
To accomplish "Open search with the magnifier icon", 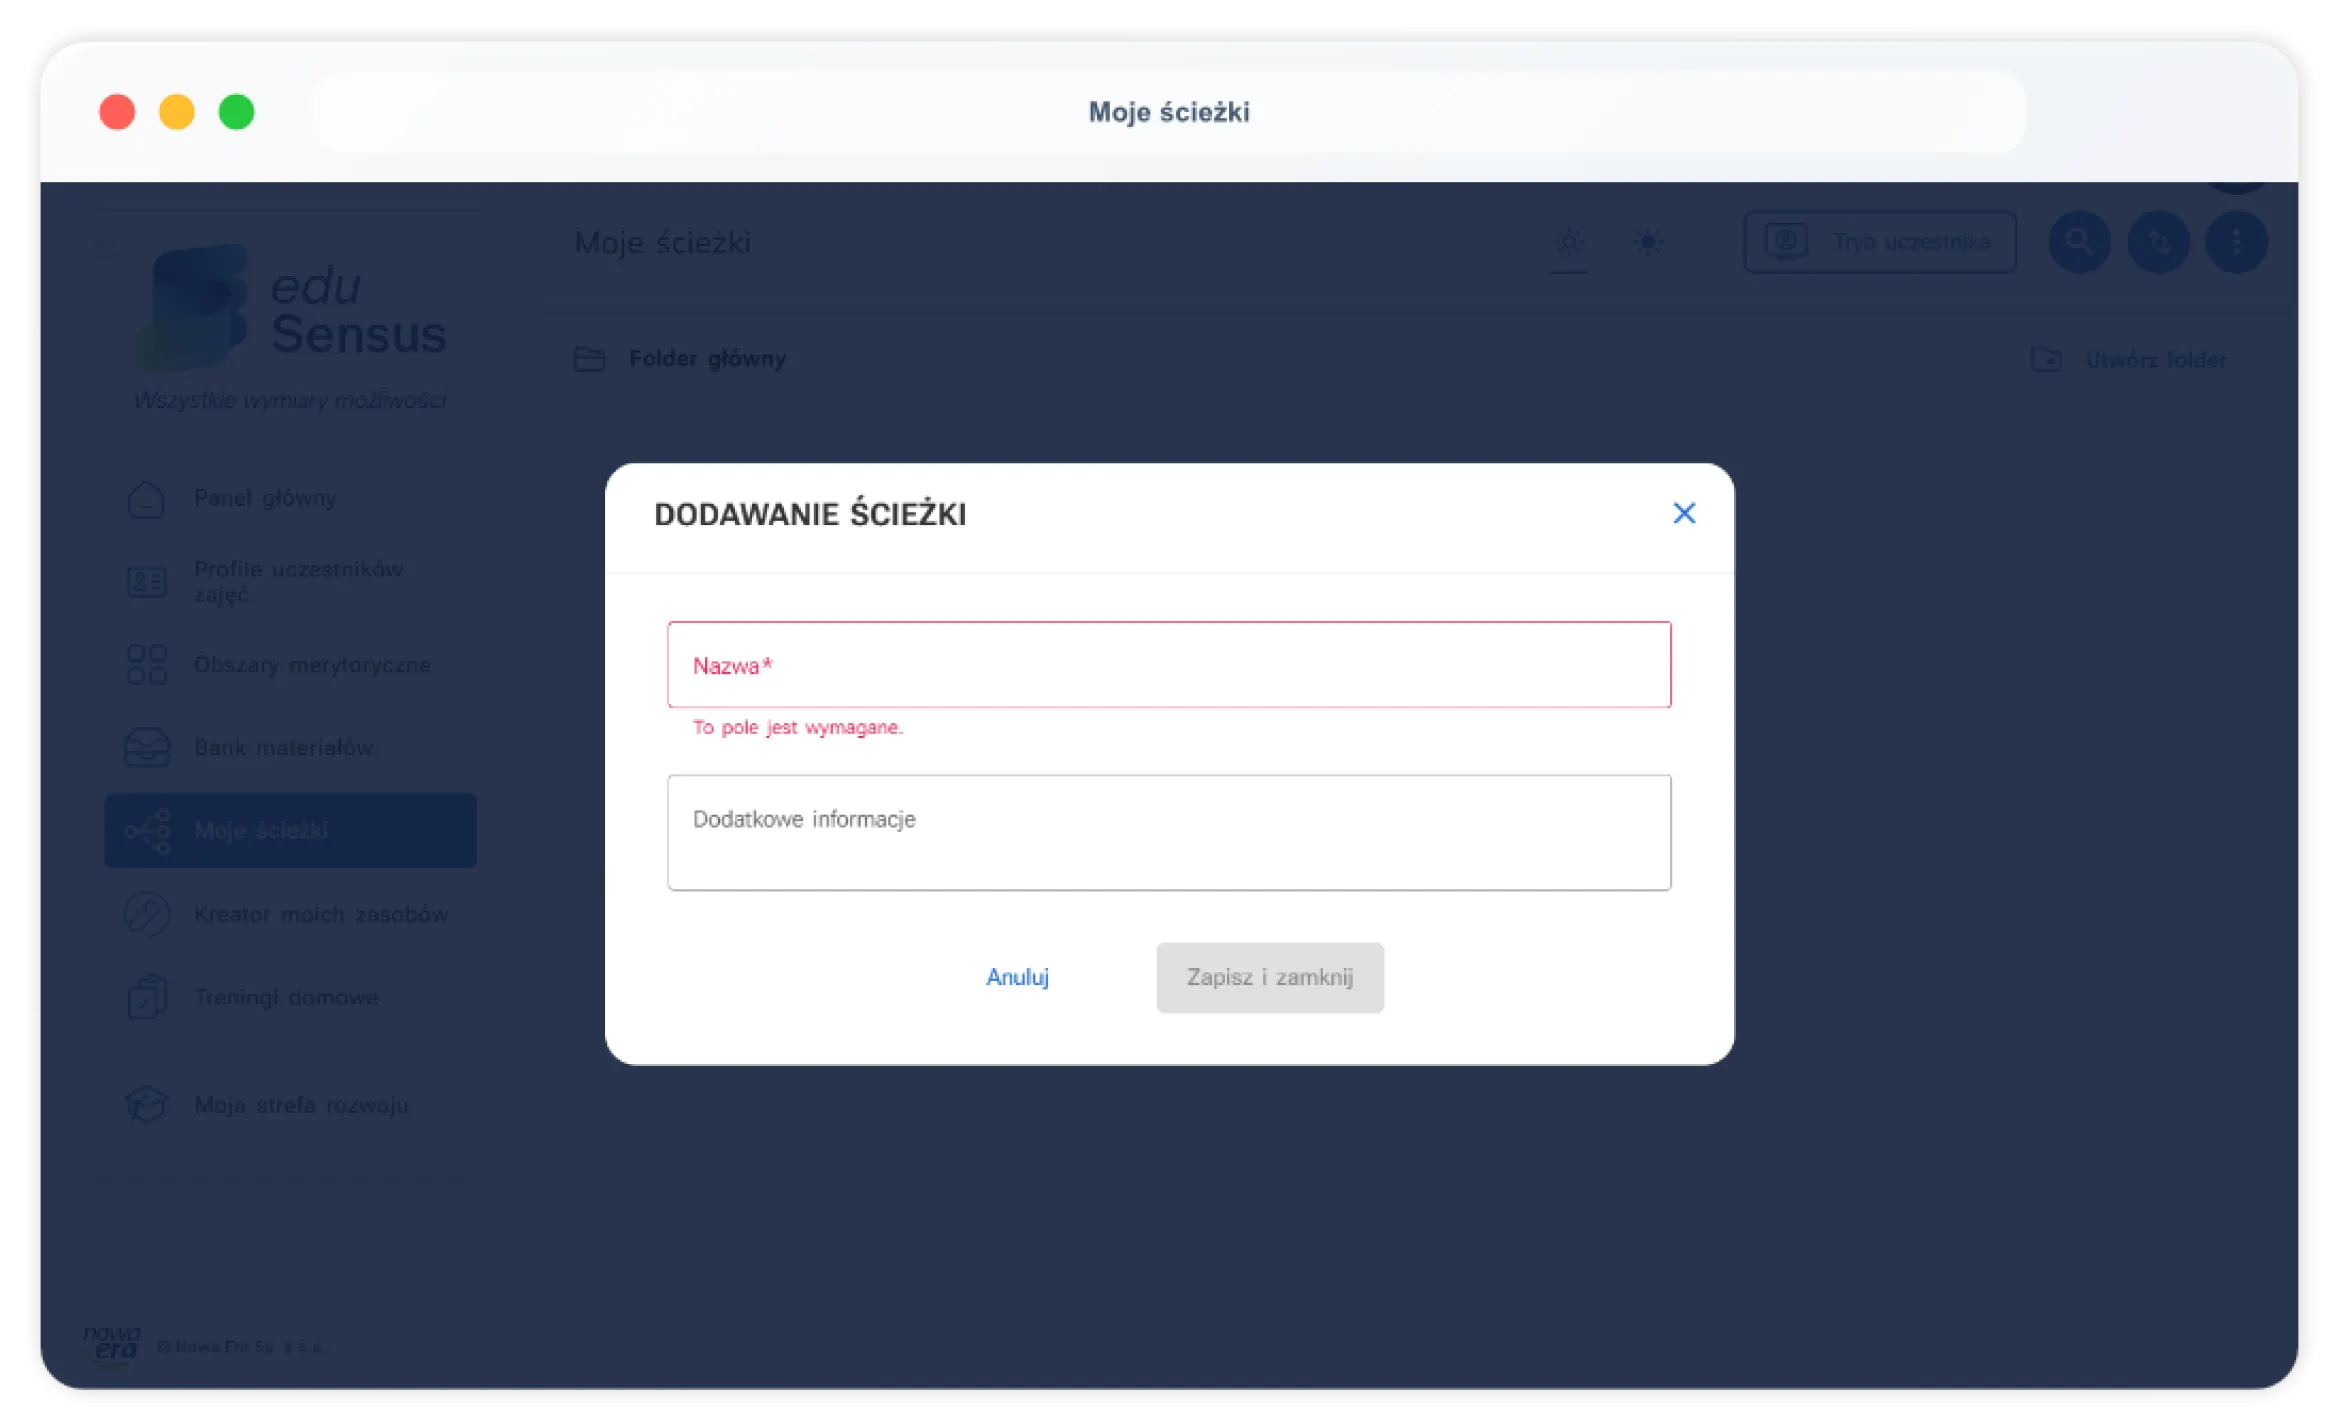I will [x=2079, y=242].
